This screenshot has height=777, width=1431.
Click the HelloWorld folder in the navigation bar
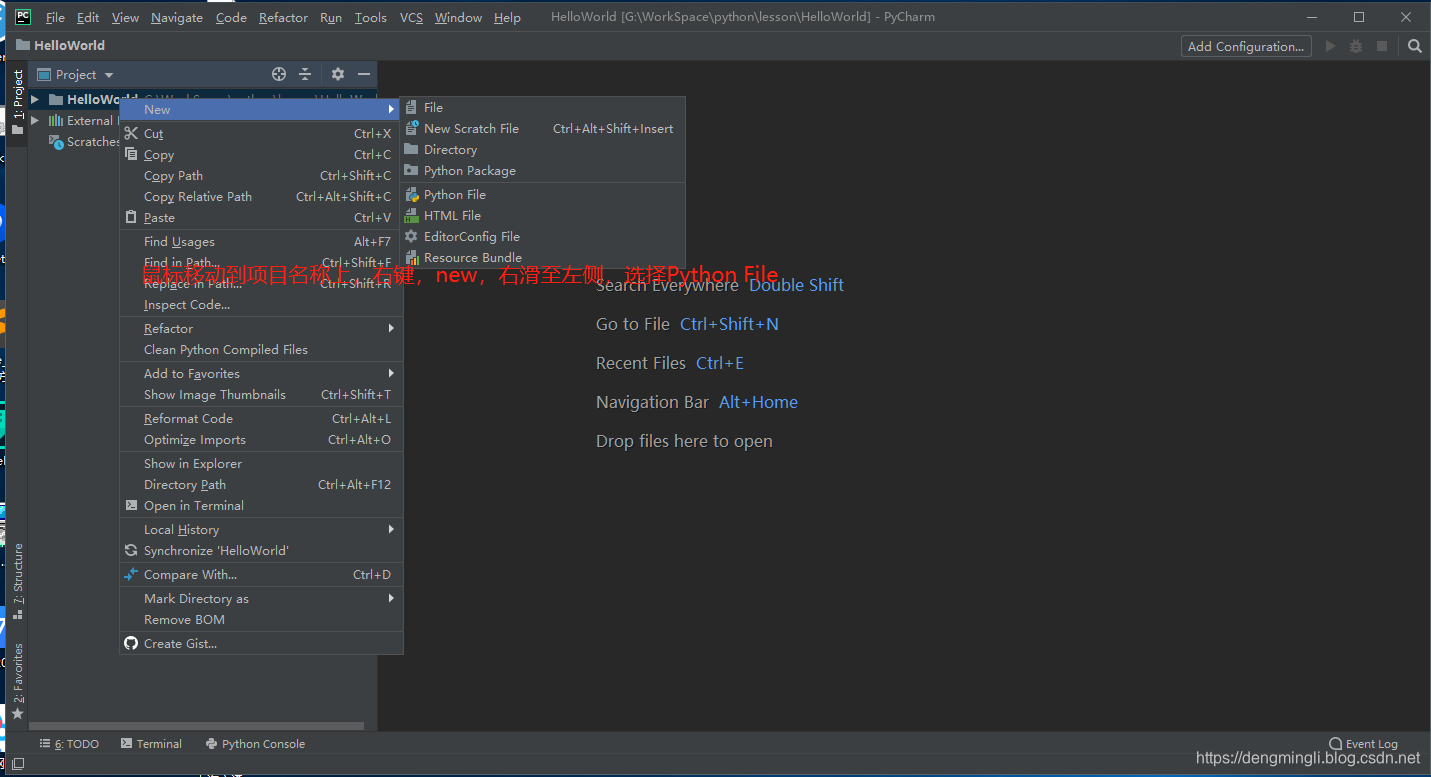click(x=60, y=45)
